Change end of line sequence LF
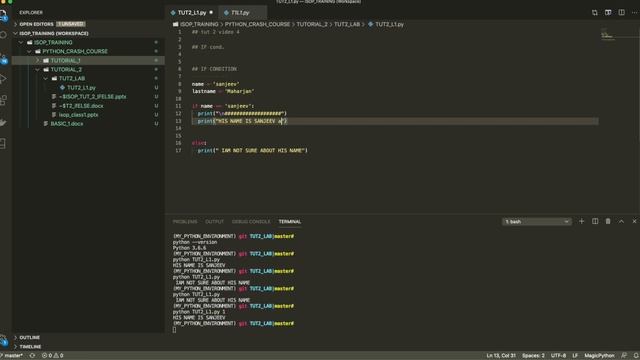Viewport: 640px width, 360px height. pyautogui.click(x=575, y=356)
